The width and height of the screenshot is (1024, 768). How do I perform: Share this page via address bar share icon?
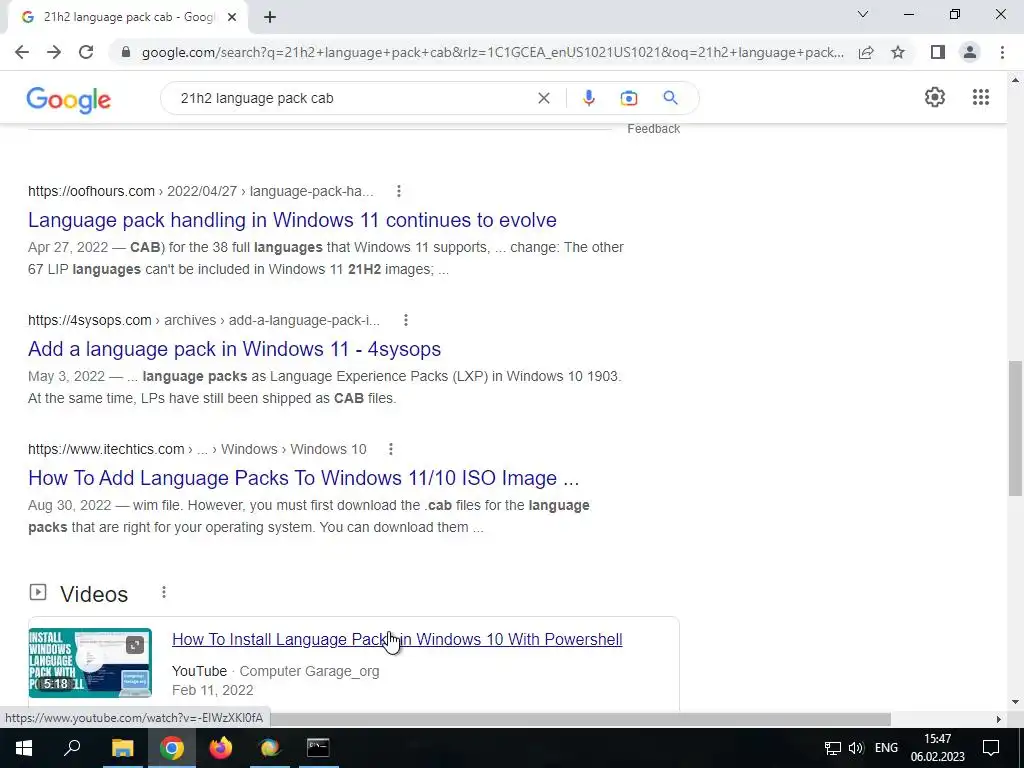[x=866, y=52]
